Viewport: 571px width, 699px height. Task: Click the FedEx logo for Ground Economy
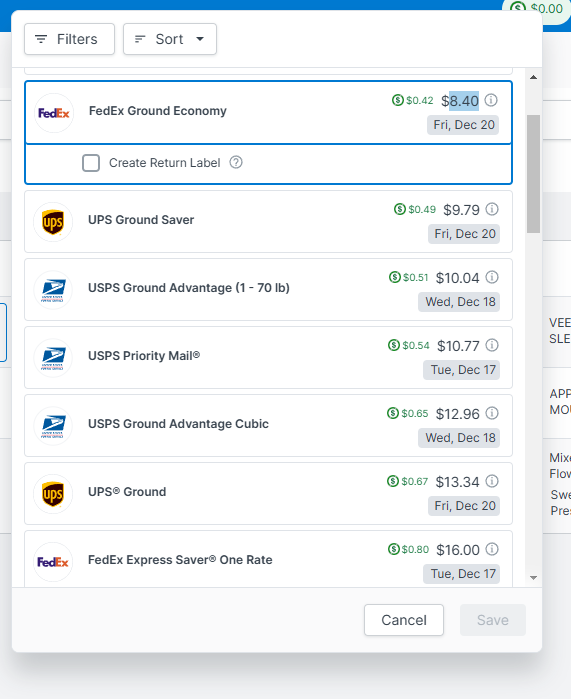click(x=54, y=113)
